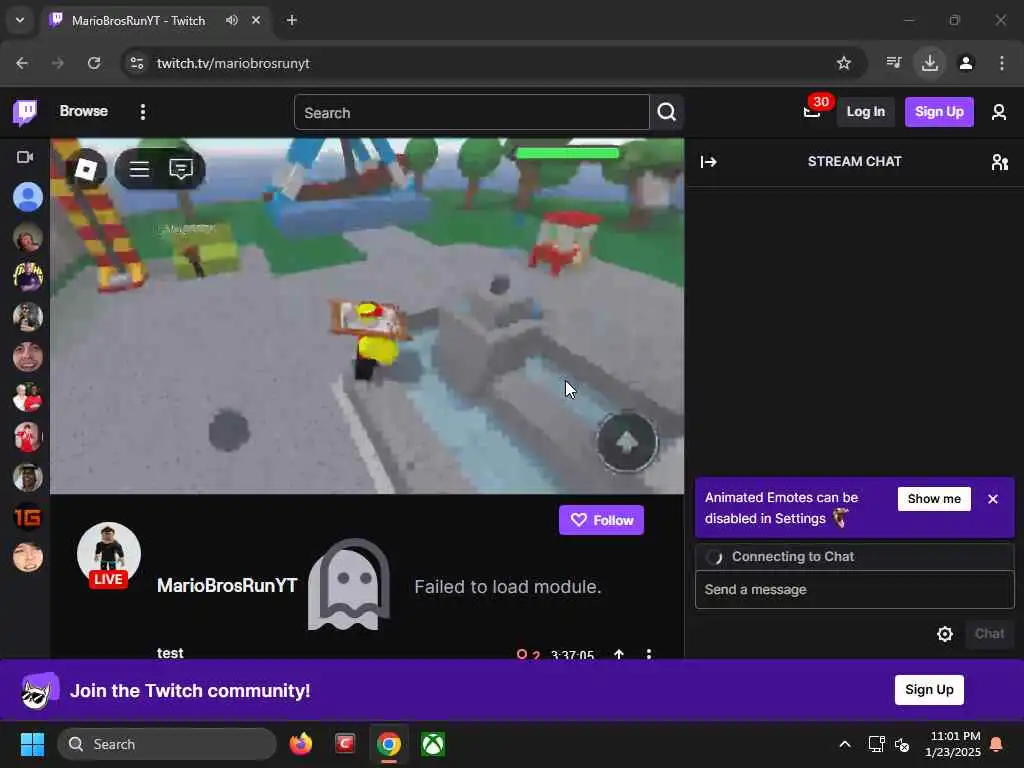Viewport: 1024px width, 768px height.
Task: Click the chat bubble icon in stream video
Action: point(181,169)
